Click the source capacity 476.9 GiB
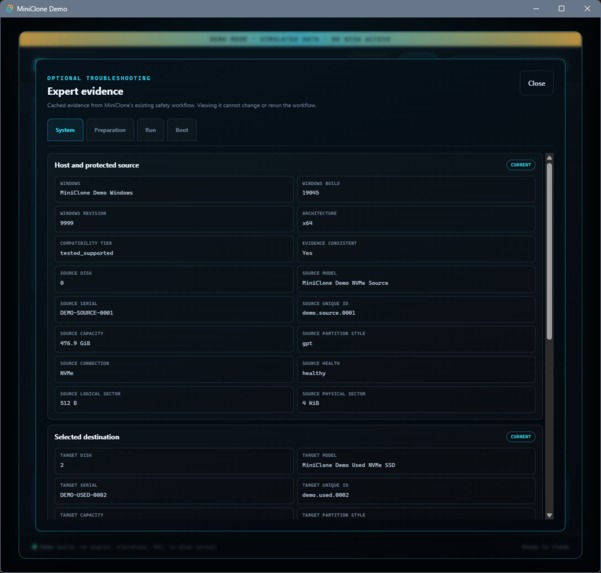Screen dimensions: 601x573 click(x=75, y=343)
